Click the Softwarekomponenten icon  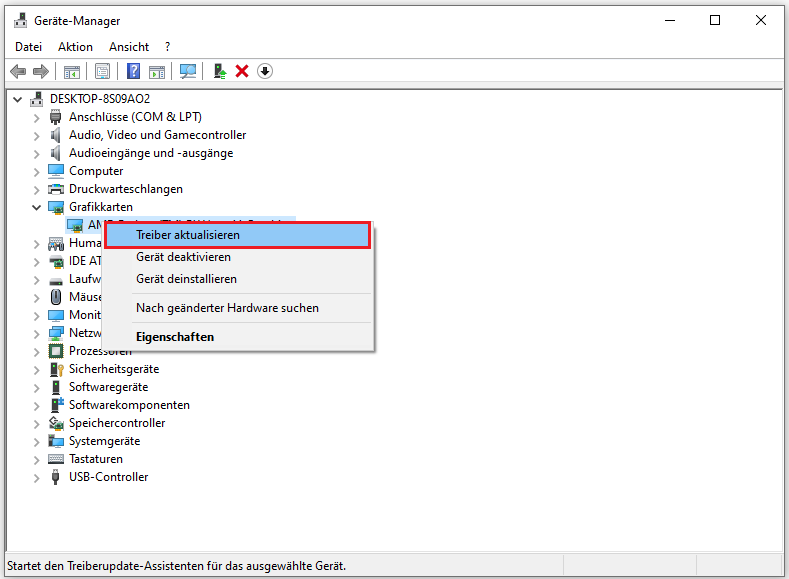(57, 405)
